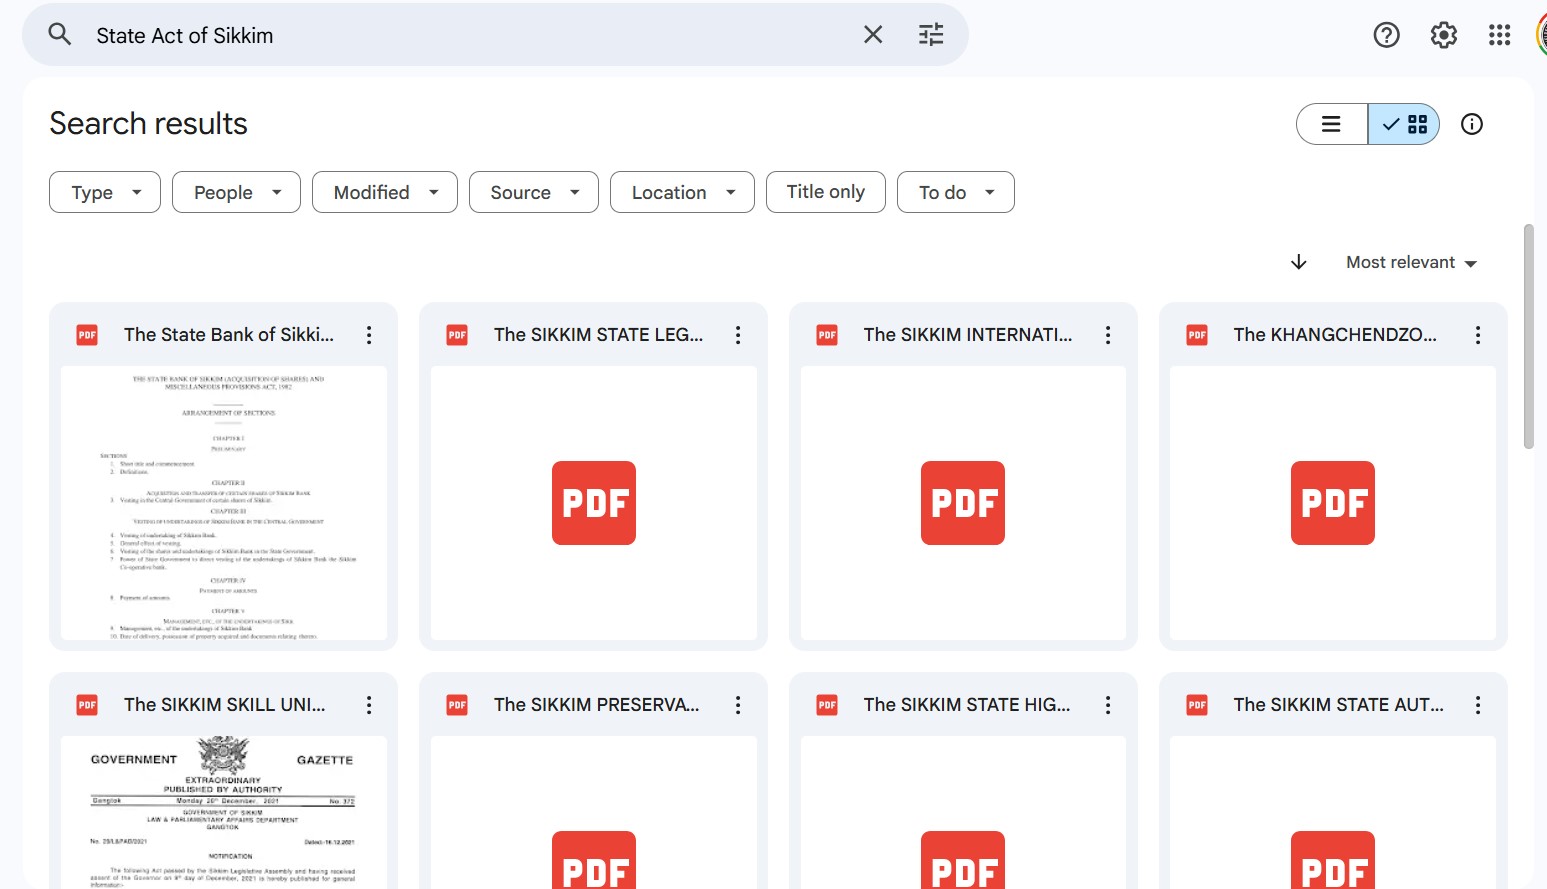Switch to list layout view
Image resolution: width=1547 pixels, height=889 pixels.
click(x=1332, y=124)
